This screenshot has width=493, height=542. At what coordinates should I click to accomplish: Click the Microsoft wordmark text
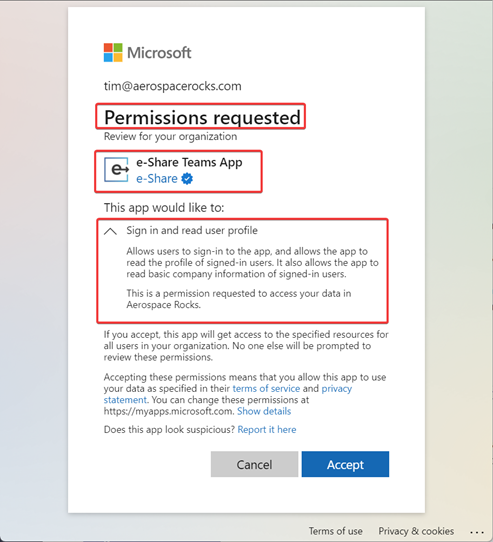pos(159,53)
